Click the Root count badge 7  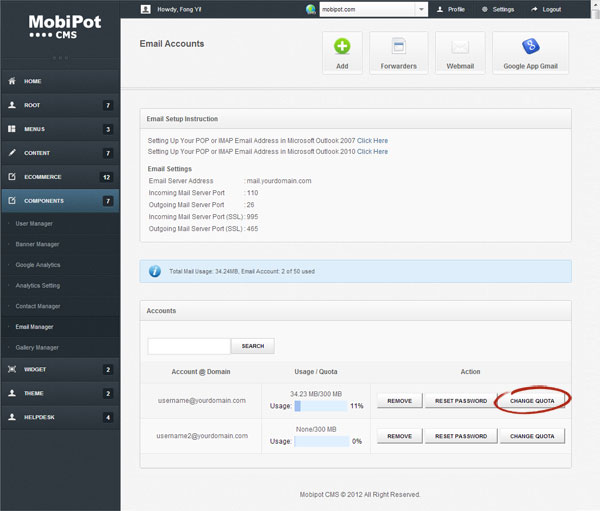[108, 105]
